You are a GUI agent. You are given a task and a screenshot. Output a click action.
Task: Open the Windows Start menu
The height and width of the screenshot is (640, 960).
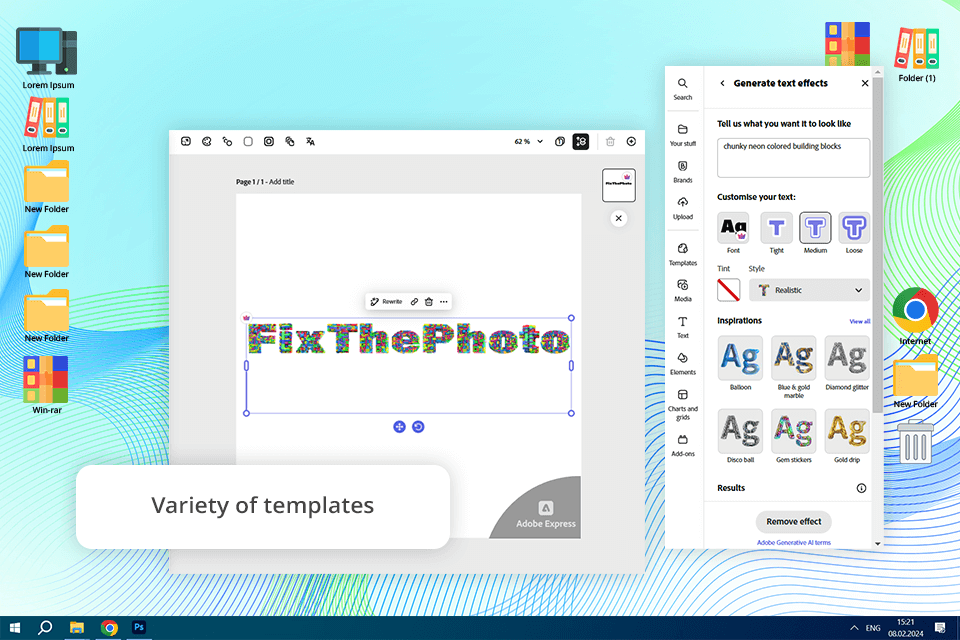point(15,628)
